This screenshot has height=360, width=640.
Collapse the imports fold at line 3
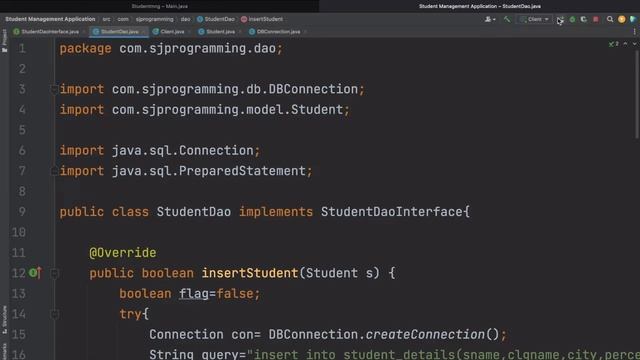point(54,89)
